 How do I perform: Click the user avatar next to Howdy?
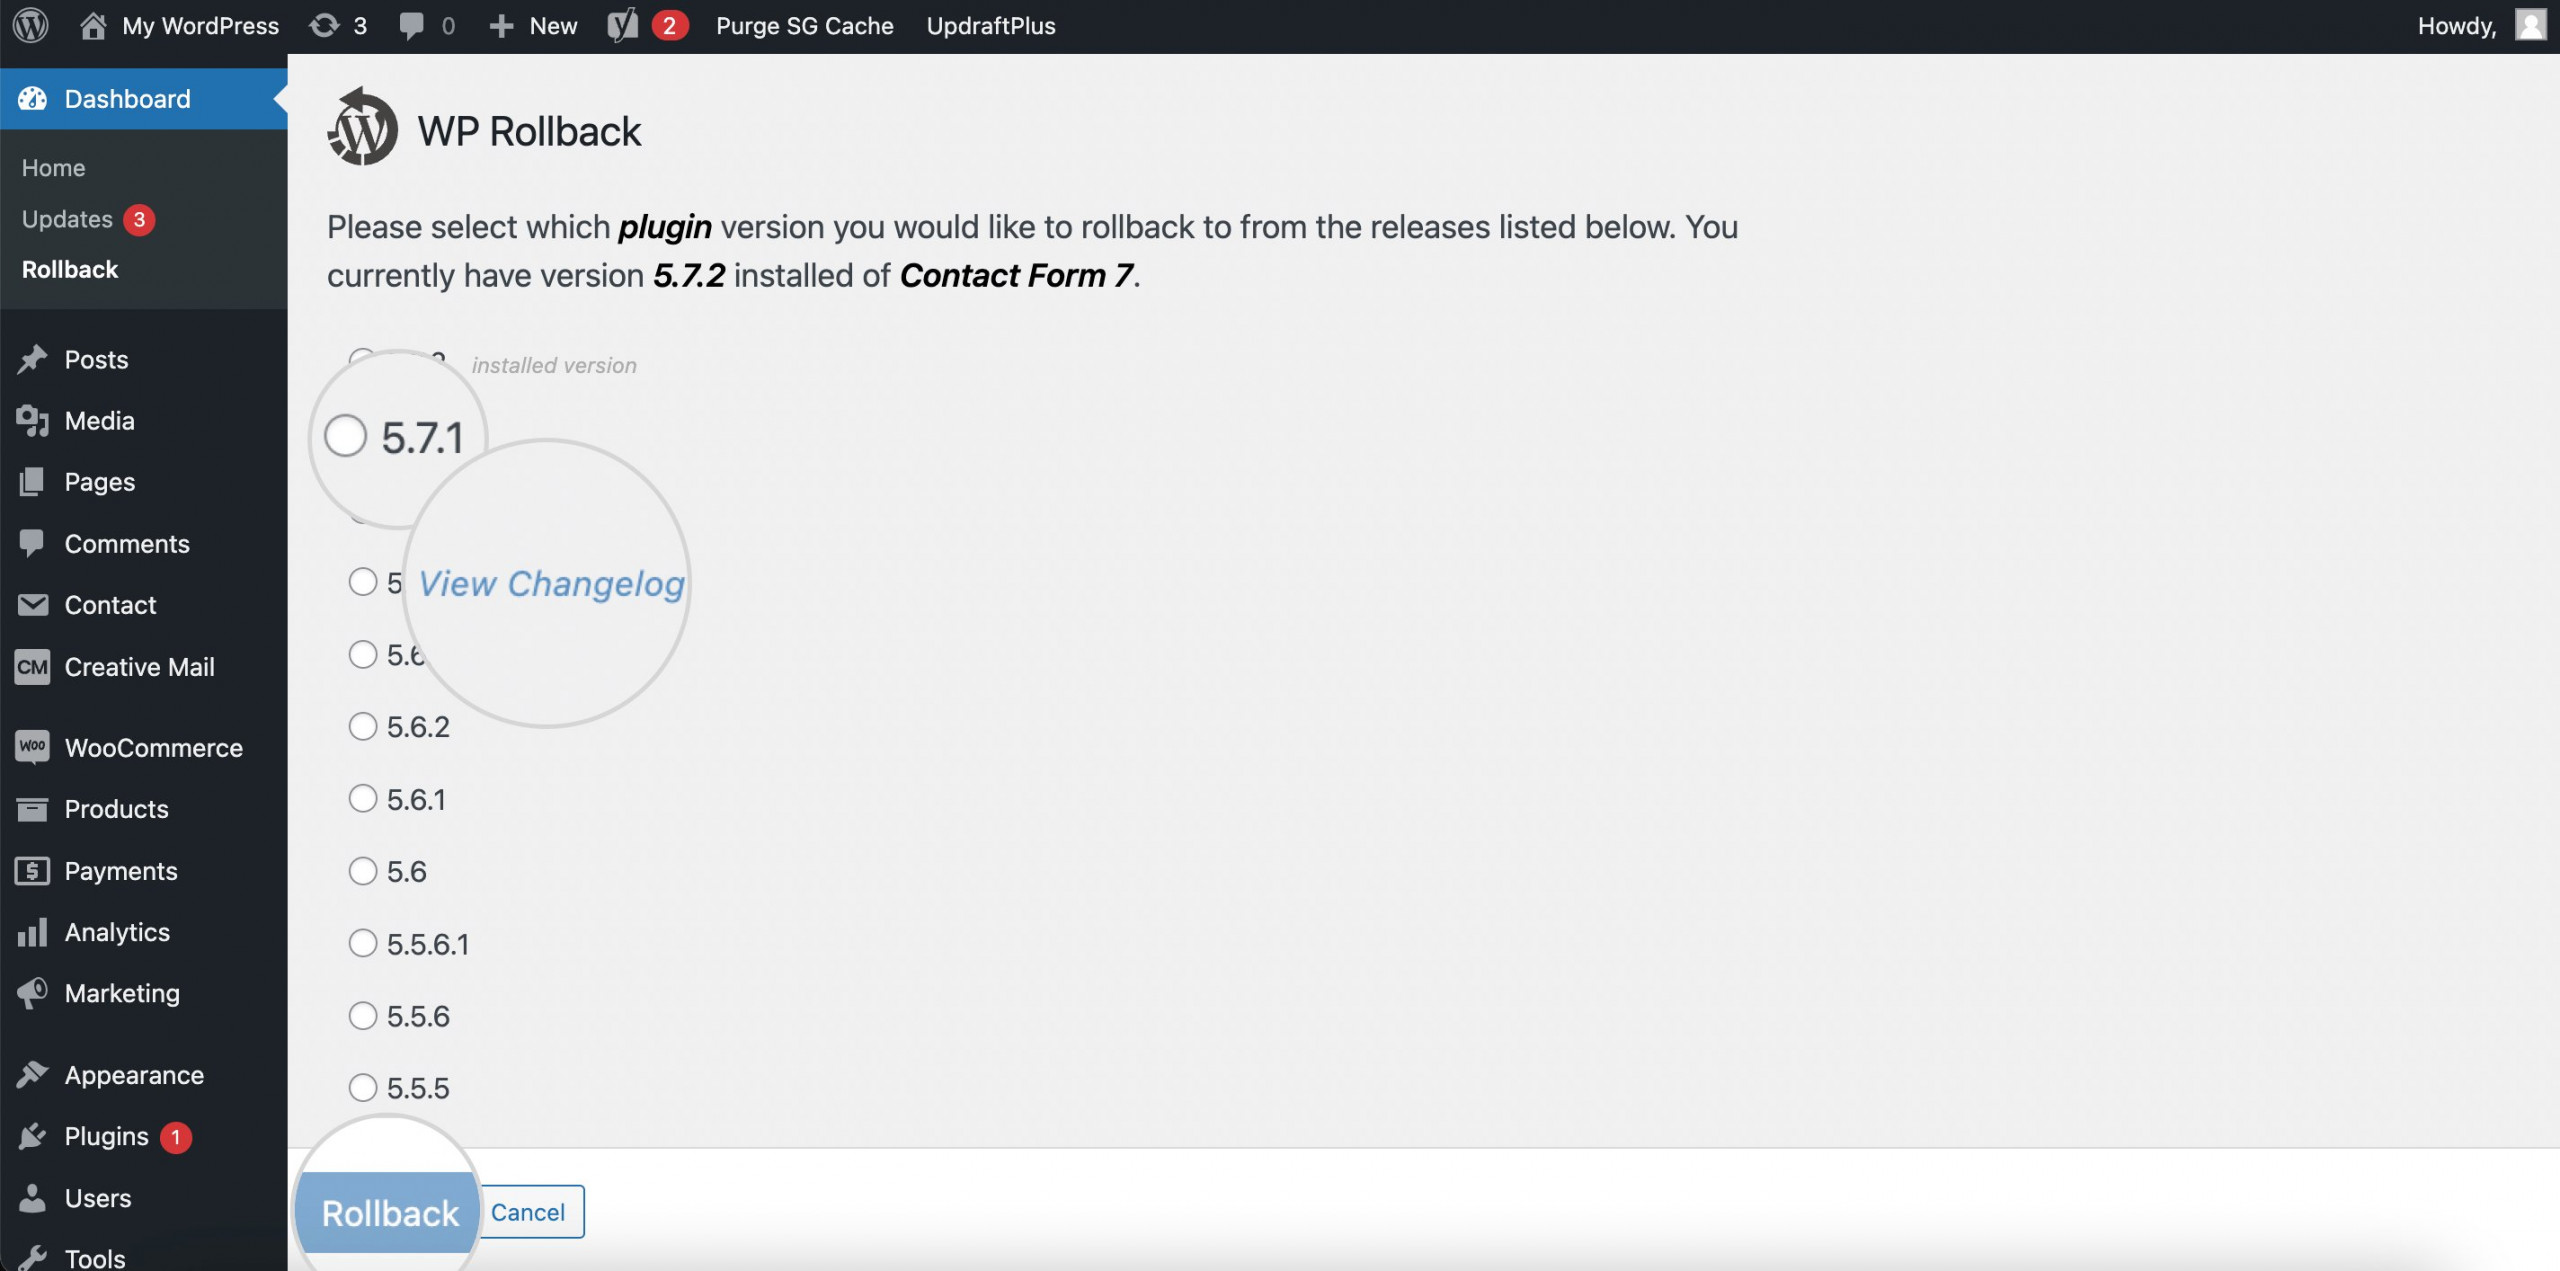[x=2530, y=24]
